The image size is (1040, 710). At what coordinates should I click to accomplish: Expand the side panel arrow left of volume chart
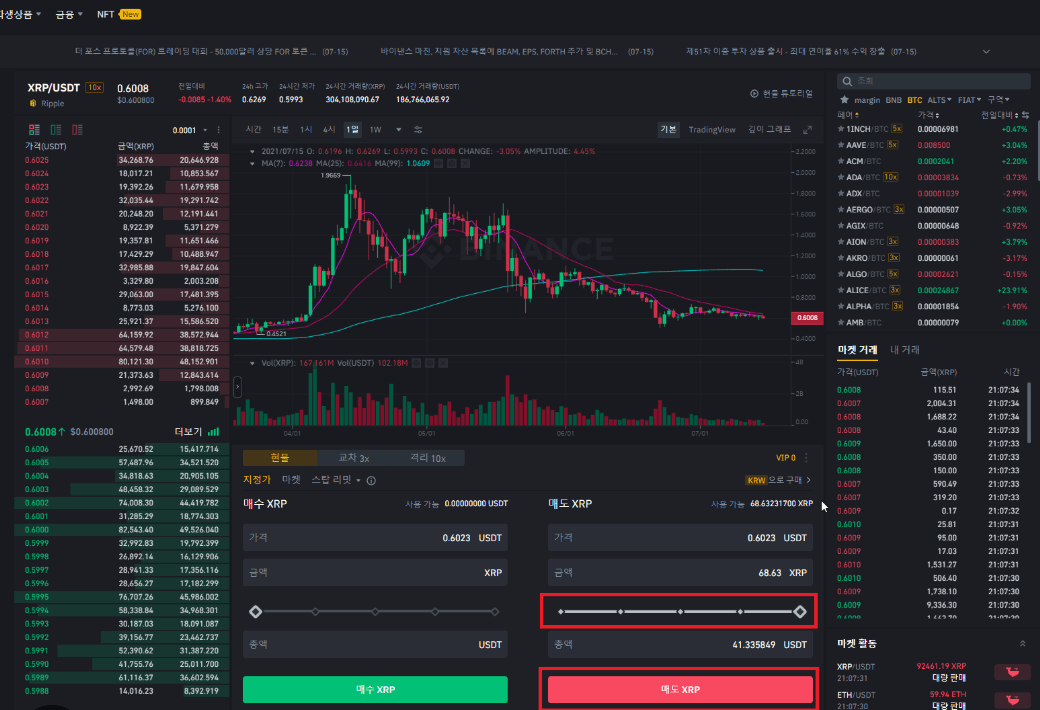tap(237, 387)
